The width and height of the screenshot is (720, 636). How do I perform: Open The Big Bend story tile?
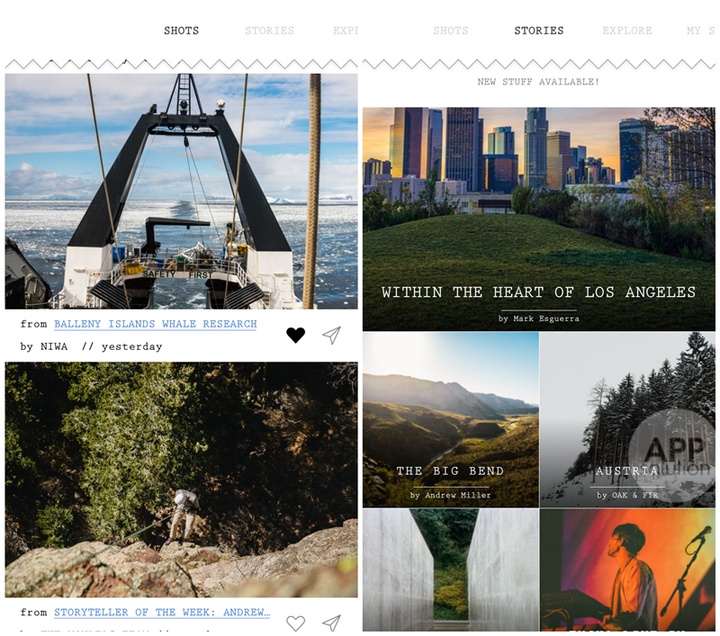pyautogui.click(x=450, y=420)
